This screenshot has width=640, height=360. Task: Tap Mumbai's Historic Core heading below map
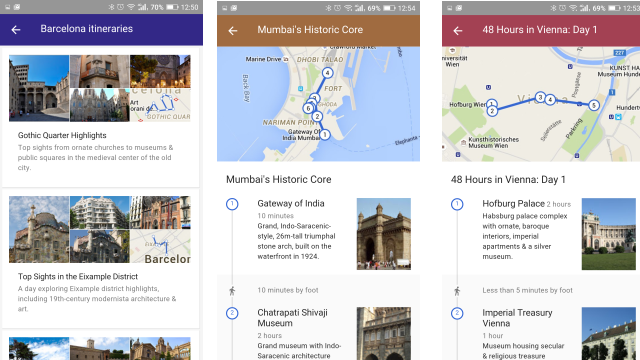tap(279, 179)
